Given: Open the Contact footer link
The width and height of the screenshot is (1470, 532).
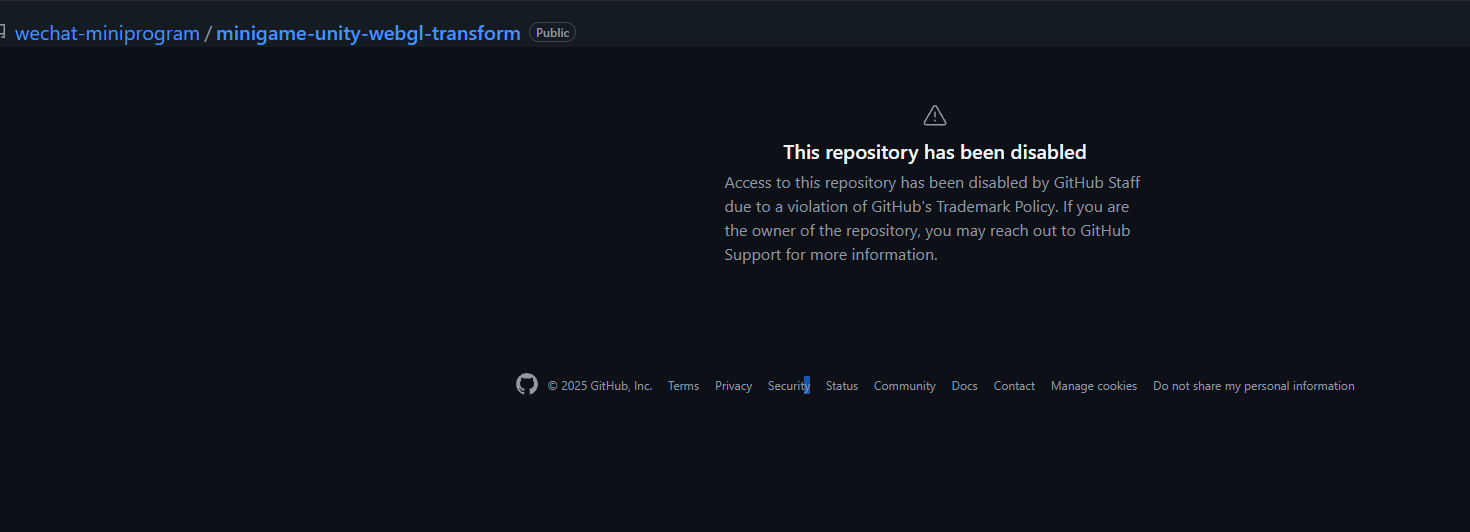Looking at the screenshot, I should point(1014,386).
